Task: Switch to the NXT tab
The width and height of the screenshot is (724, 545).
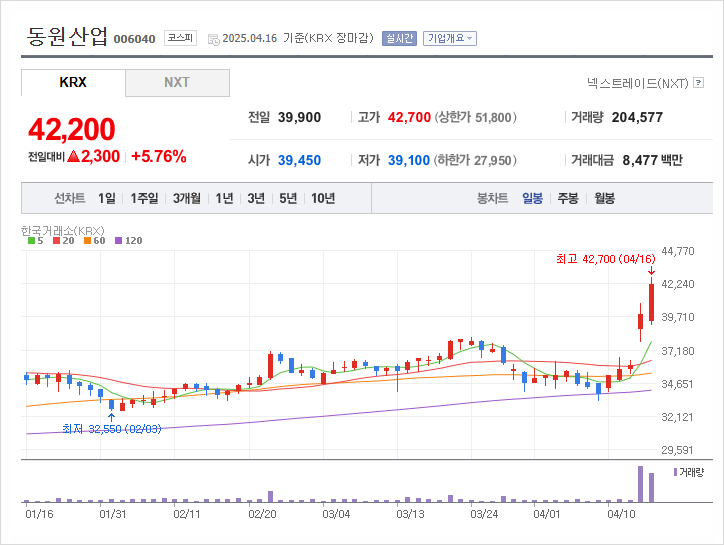Action: coord(177,83)
